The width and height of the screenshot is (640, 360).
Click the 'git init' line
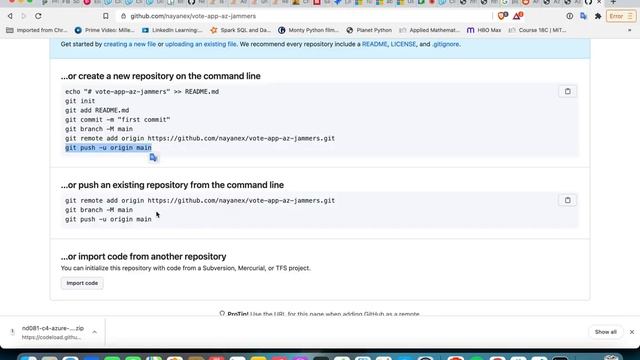coord(80,101)
